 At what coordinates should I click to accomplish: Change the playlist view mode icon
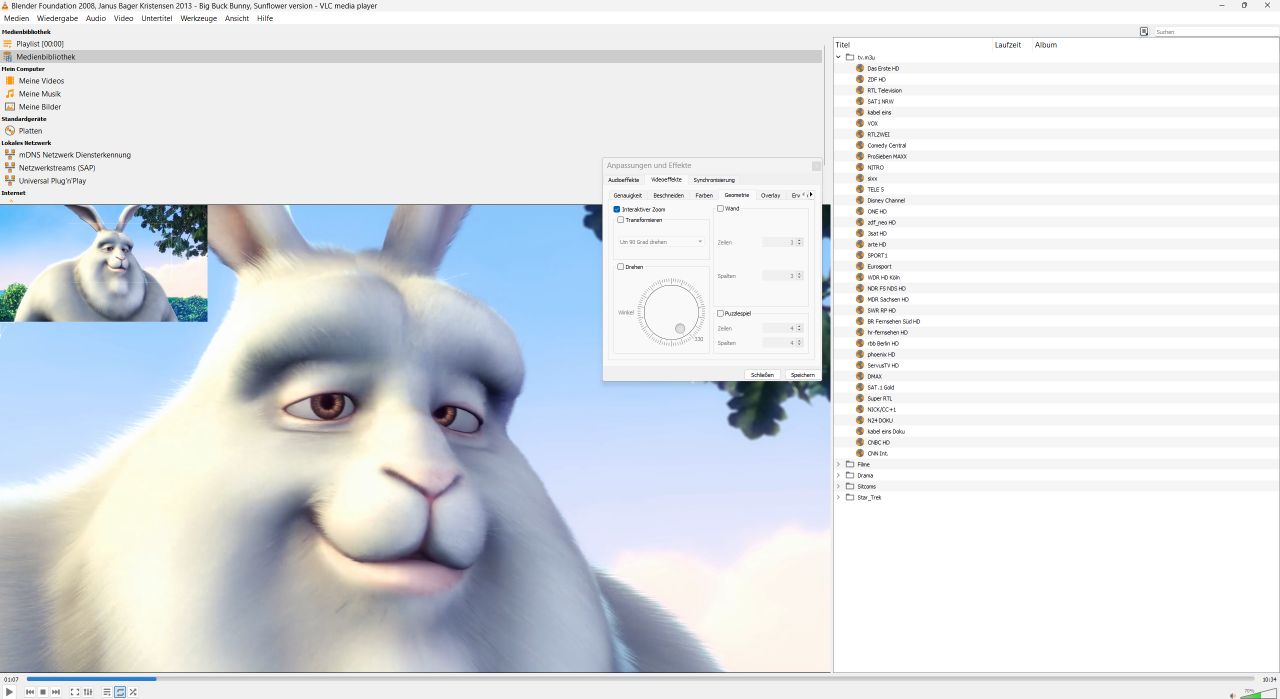1144,32
